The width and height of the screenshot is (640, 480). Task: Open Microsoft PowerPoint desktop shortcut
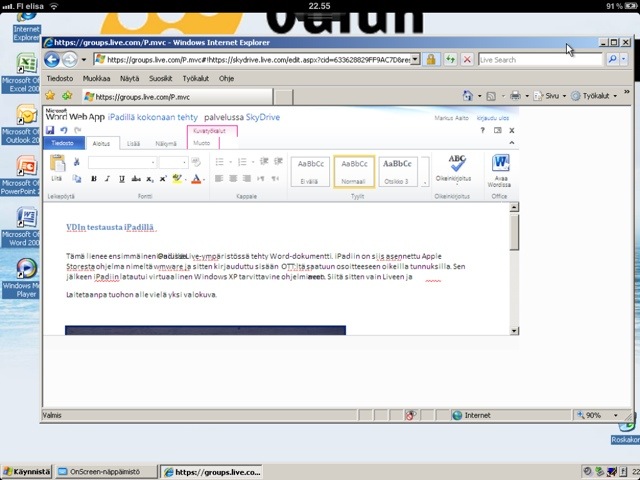coord(18,172)
